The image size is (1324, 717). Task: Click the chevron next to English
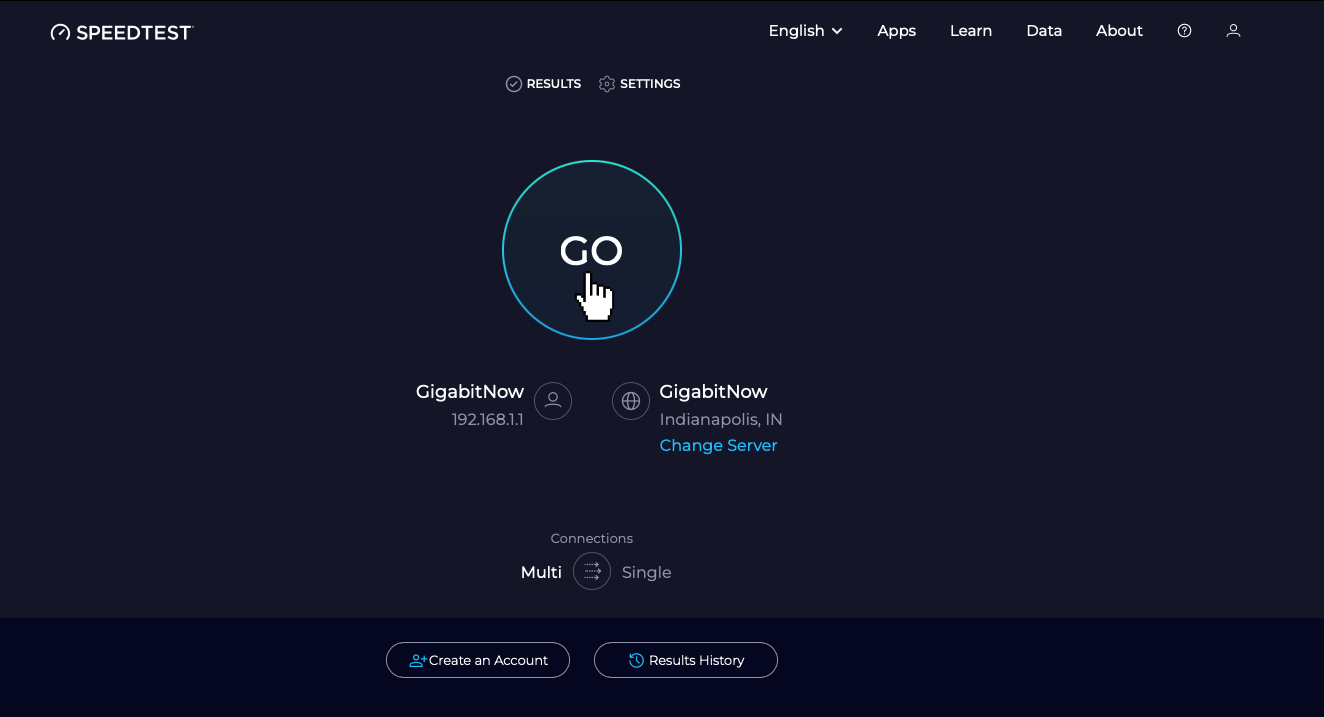[x=837, y=31]
